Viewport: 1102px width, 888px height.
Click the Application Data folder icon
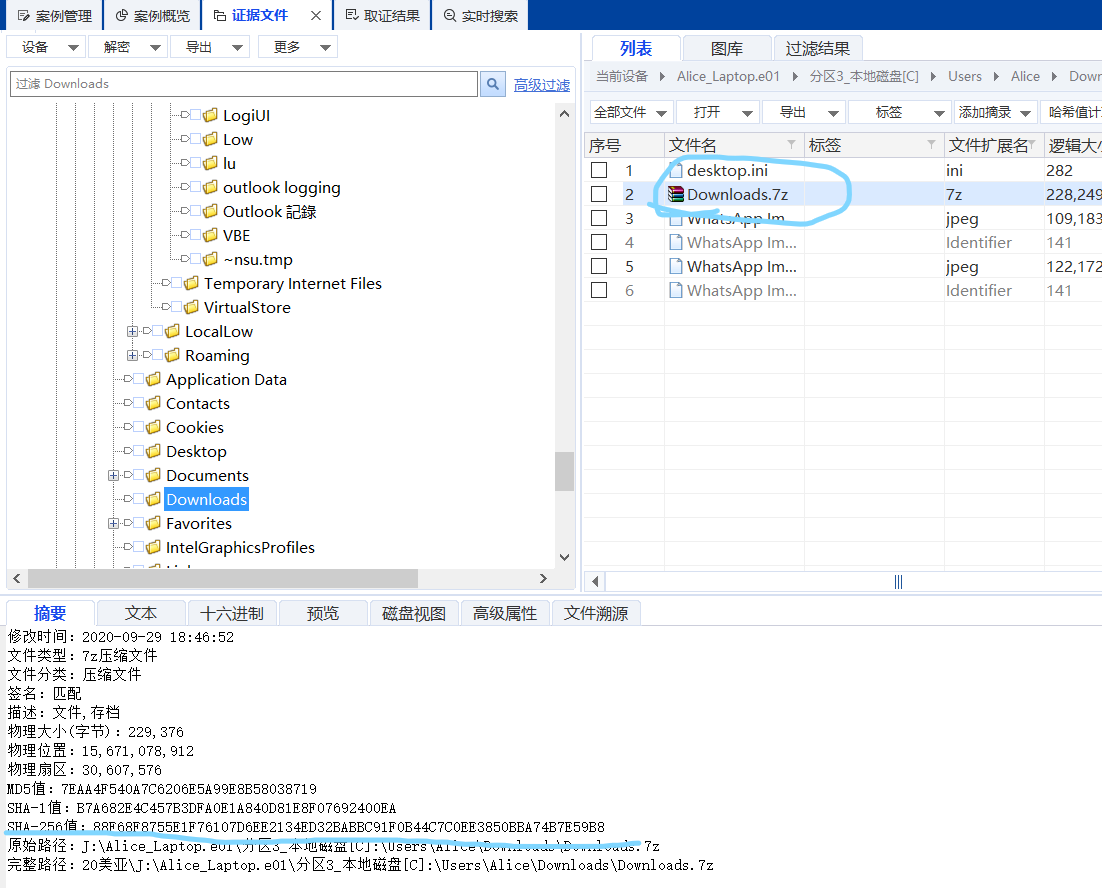(153, 379)
